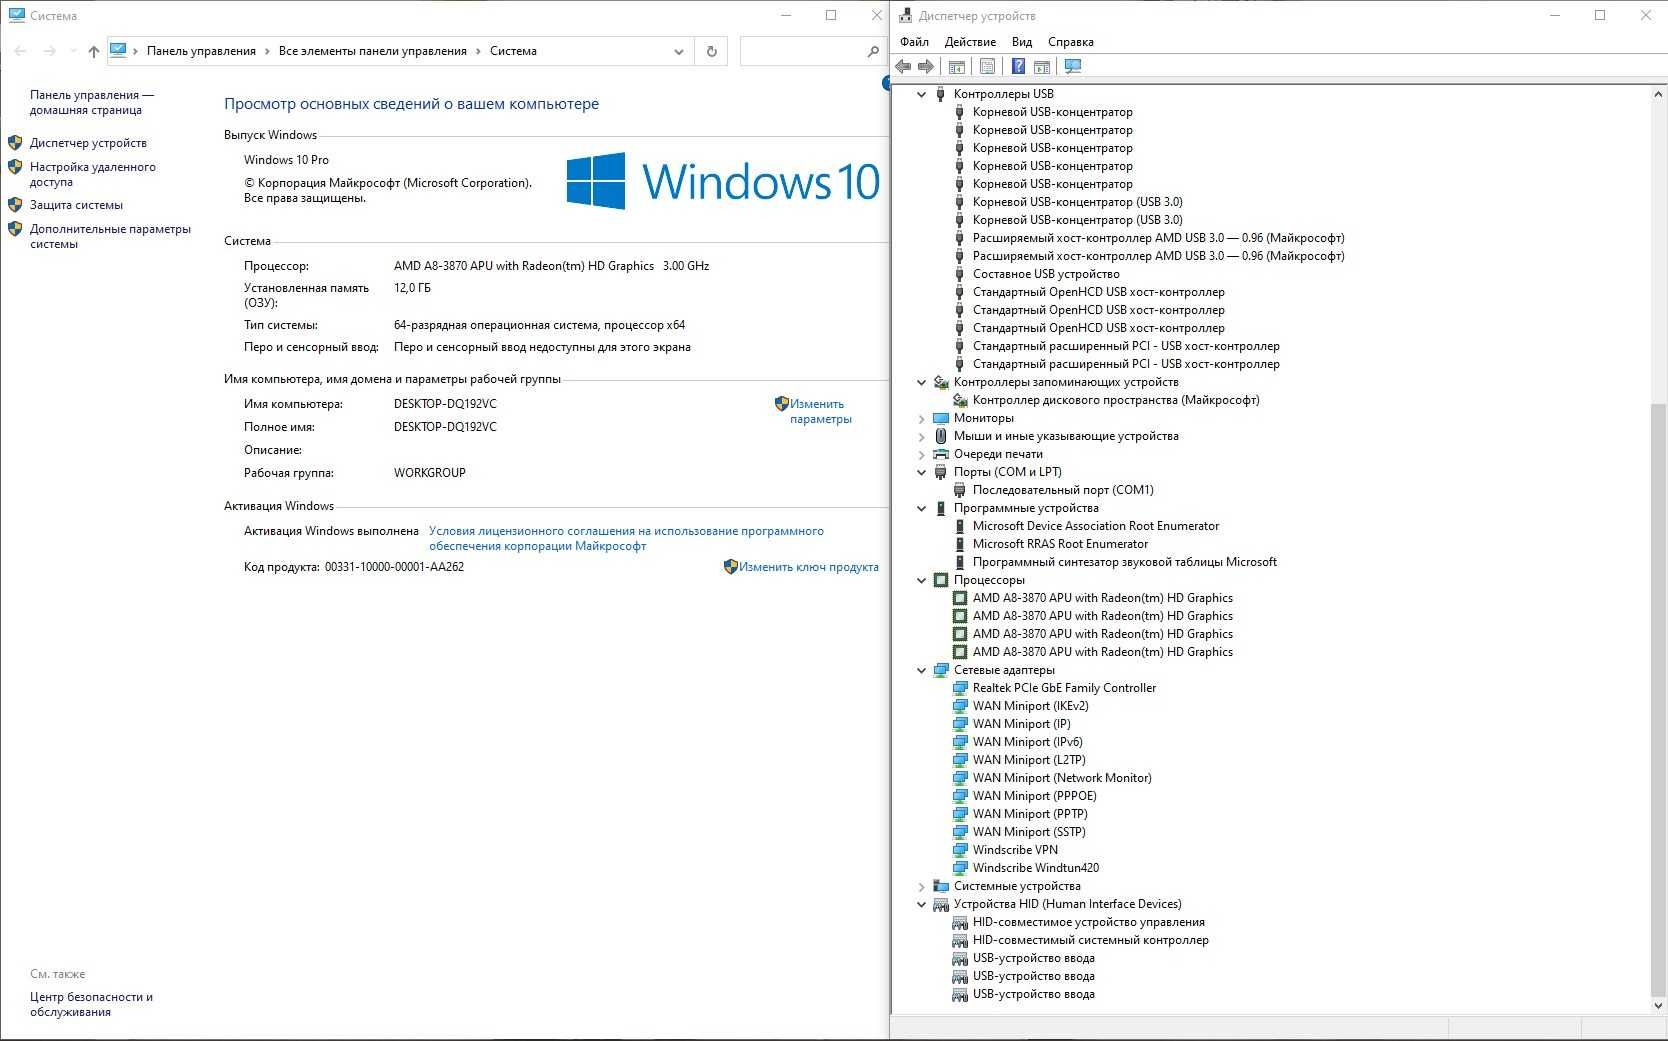Open Защита системы link

[76, 205]
